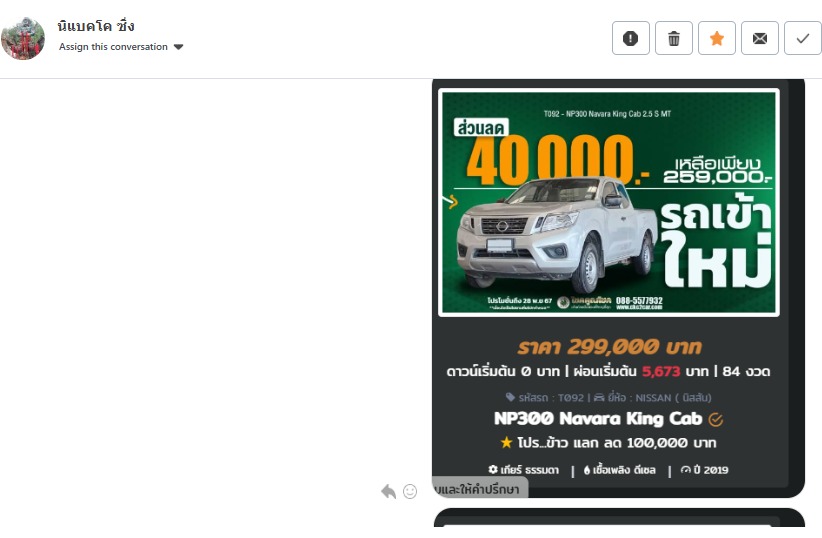Image resolution: width=822 pixels, height=538 pixels.
Task: Mark the conversation as spam with the exclamation icon
Action: tap(631, 38)
